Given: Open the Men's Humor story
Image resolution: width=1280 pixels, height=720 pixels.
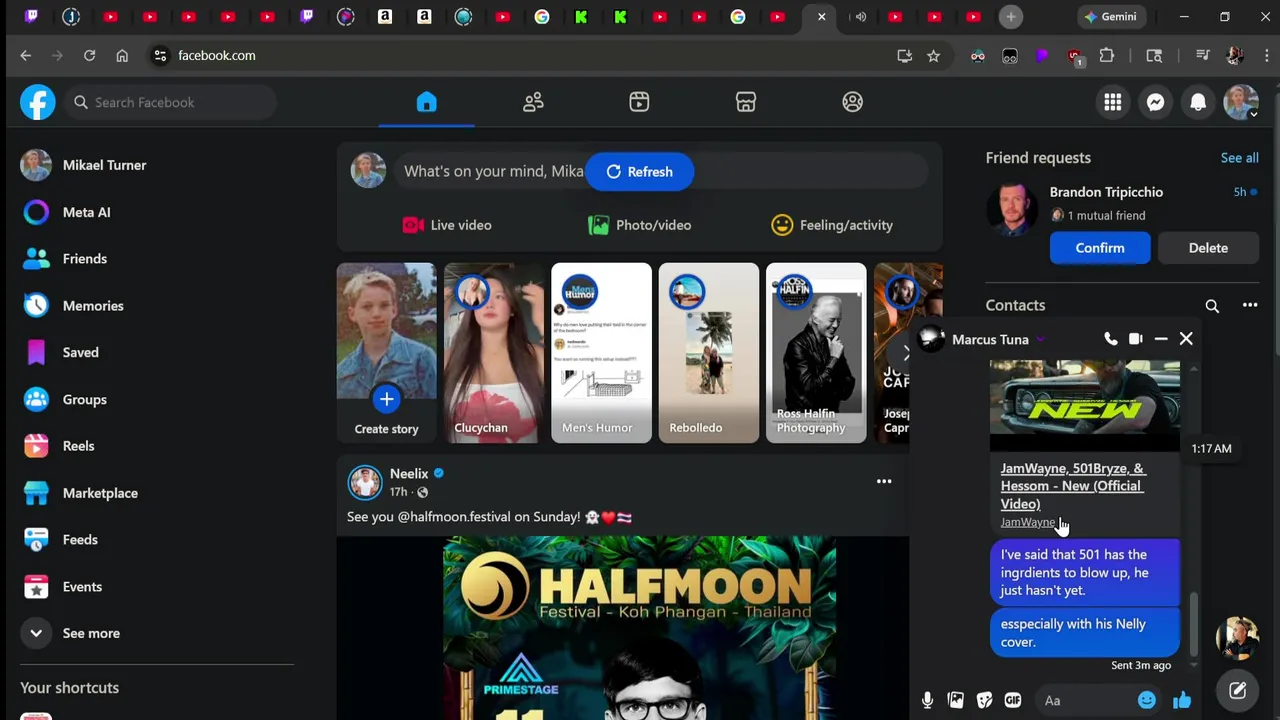Looking at the screenshot, I should click(x=601, y=352).
